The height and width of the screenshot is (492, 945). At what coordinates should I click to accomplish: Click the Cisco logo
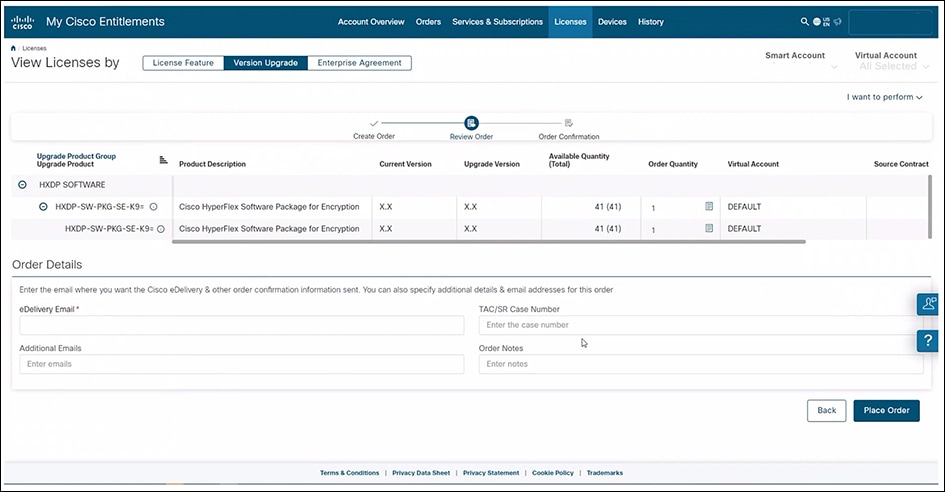22,21
